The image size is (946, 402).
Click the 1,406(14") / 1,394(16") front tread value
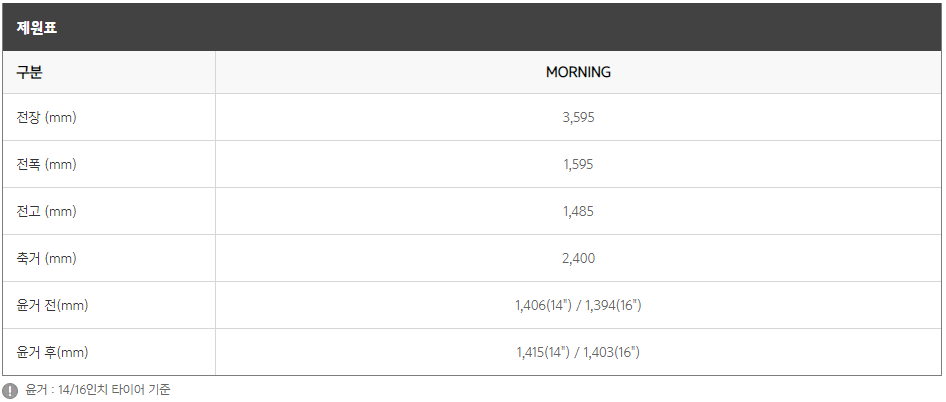point(579,306)
